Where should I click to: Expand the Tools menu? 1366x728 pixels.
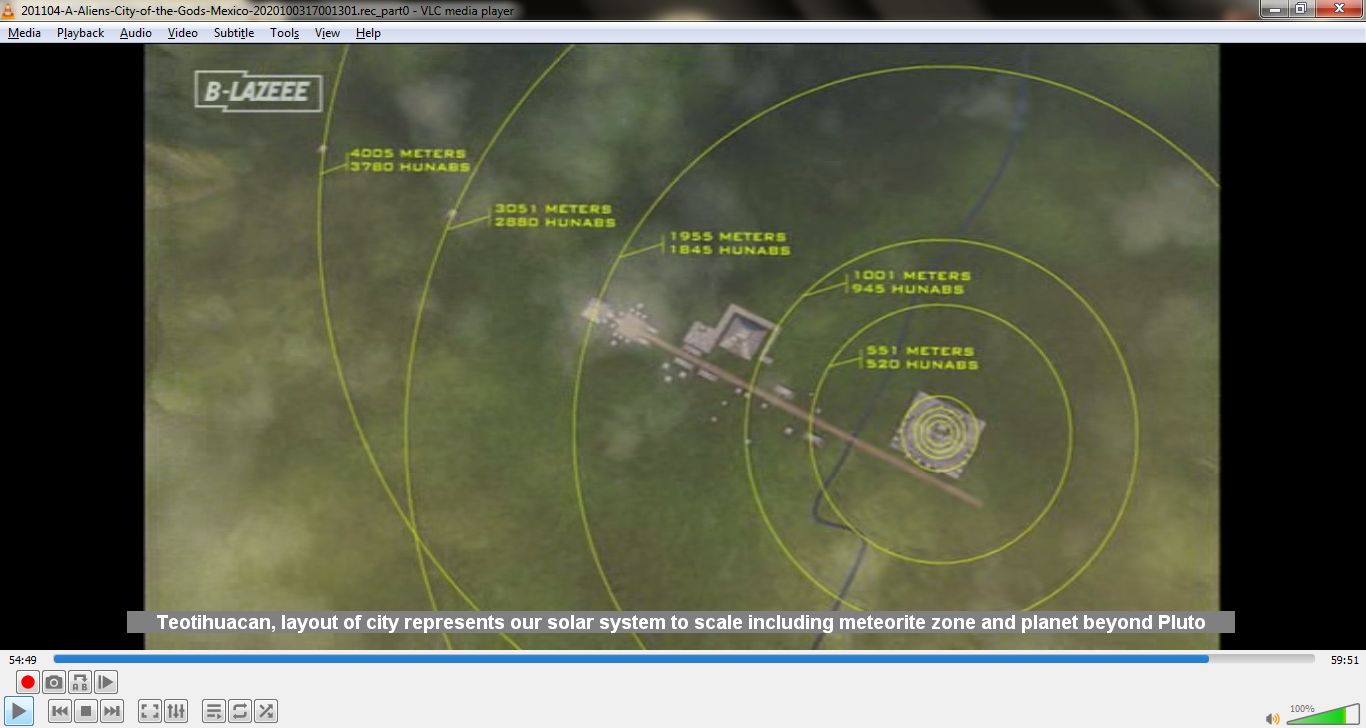(x=284, y=33)
